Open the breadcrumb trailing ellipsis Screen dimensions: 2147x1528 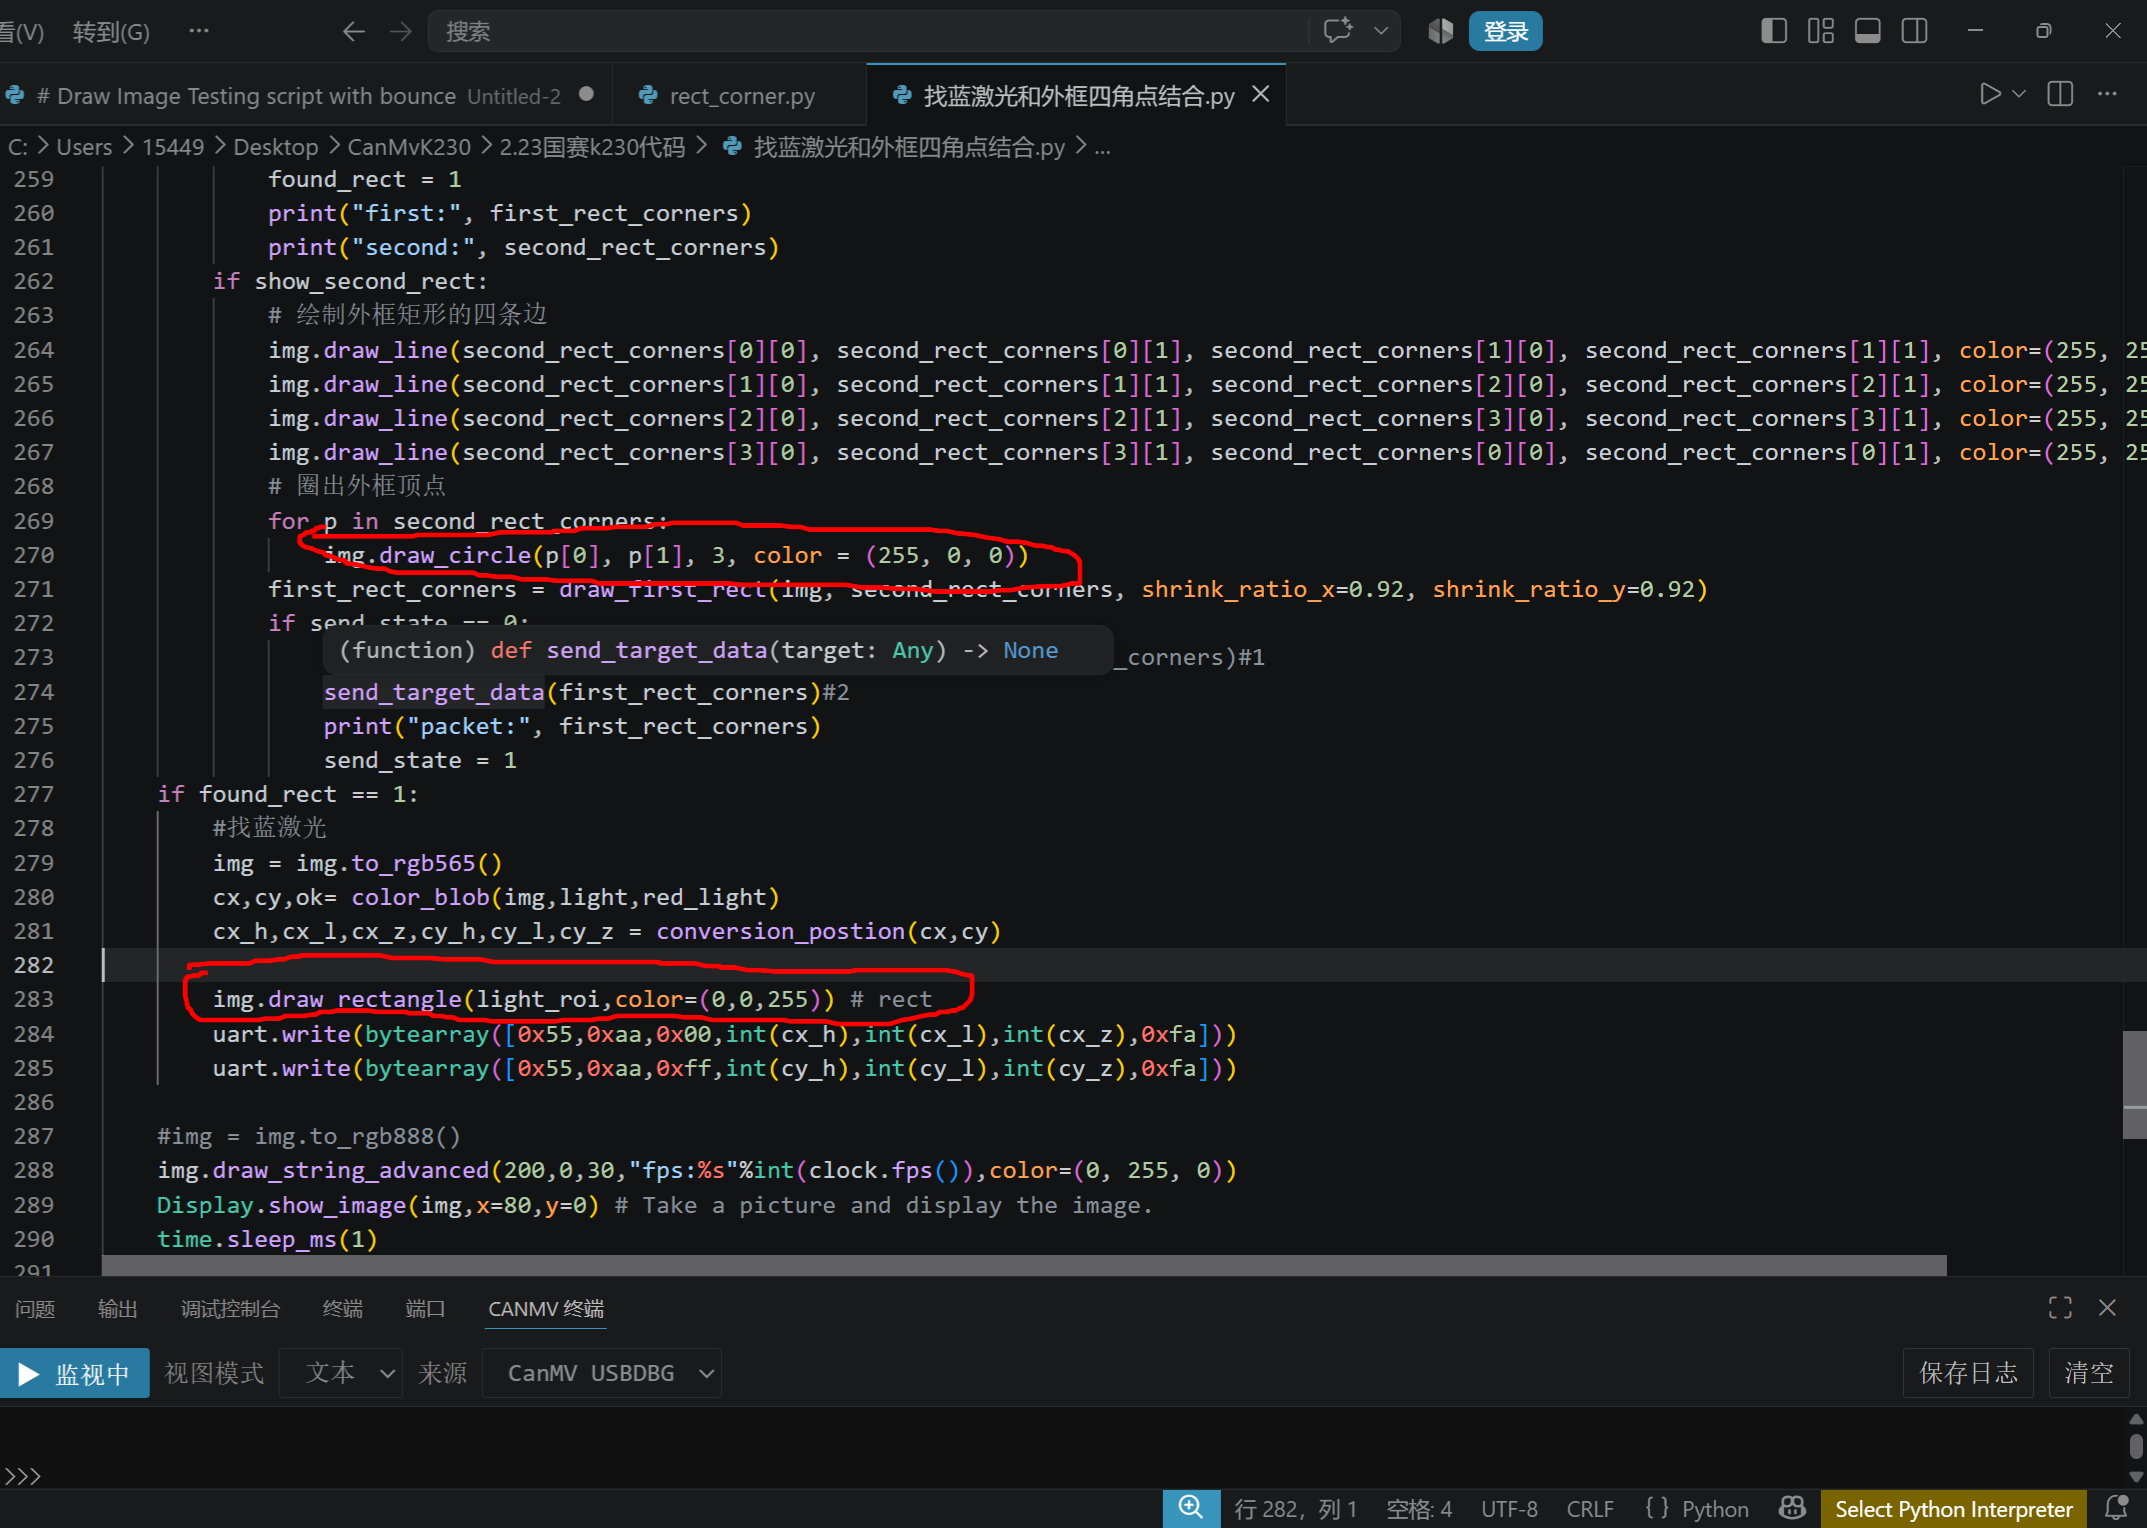click(x=1102, y=147)
